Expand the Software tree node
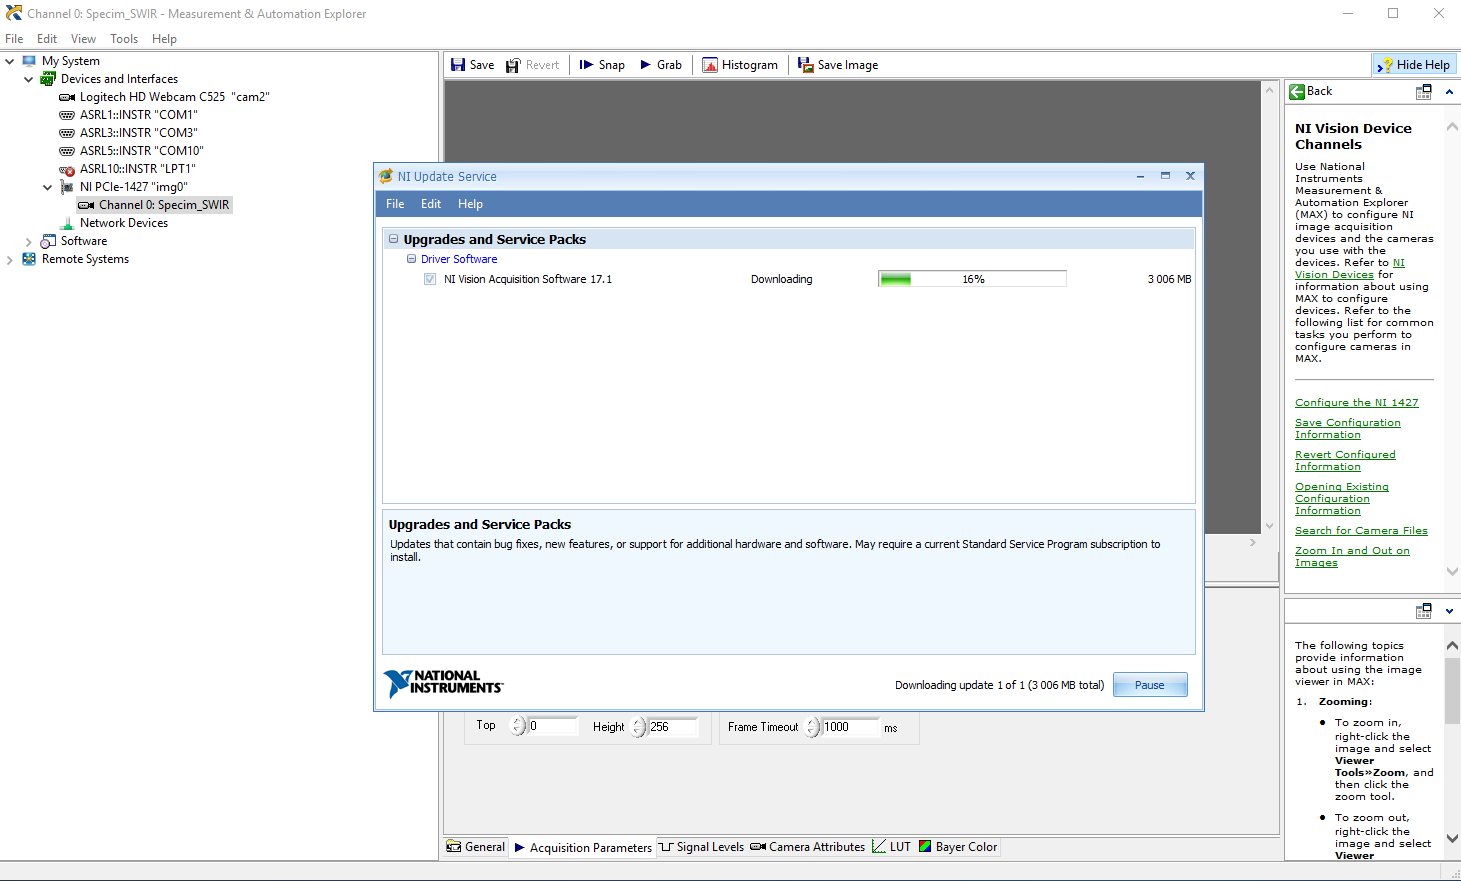Viewport: 1461px width, 881px height. click(x=28, y=242)
